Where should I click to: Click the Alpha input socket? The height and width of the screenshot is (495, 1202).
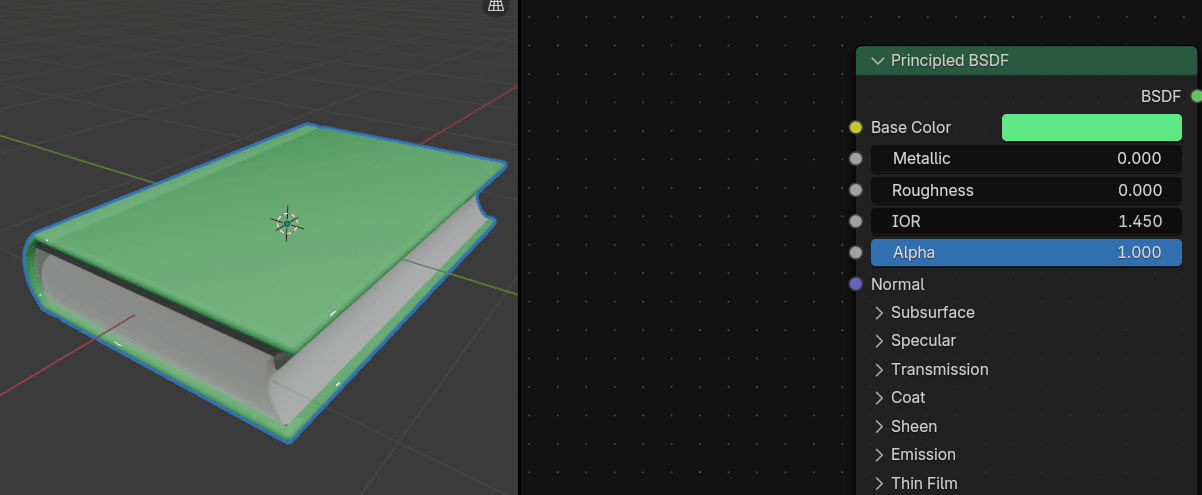point(856,252)
